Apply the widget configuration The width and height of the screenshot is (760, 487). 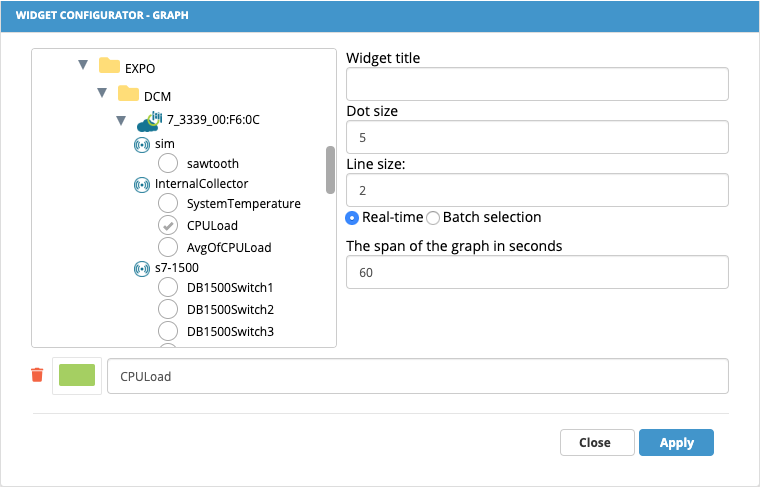tap(676, 442)
